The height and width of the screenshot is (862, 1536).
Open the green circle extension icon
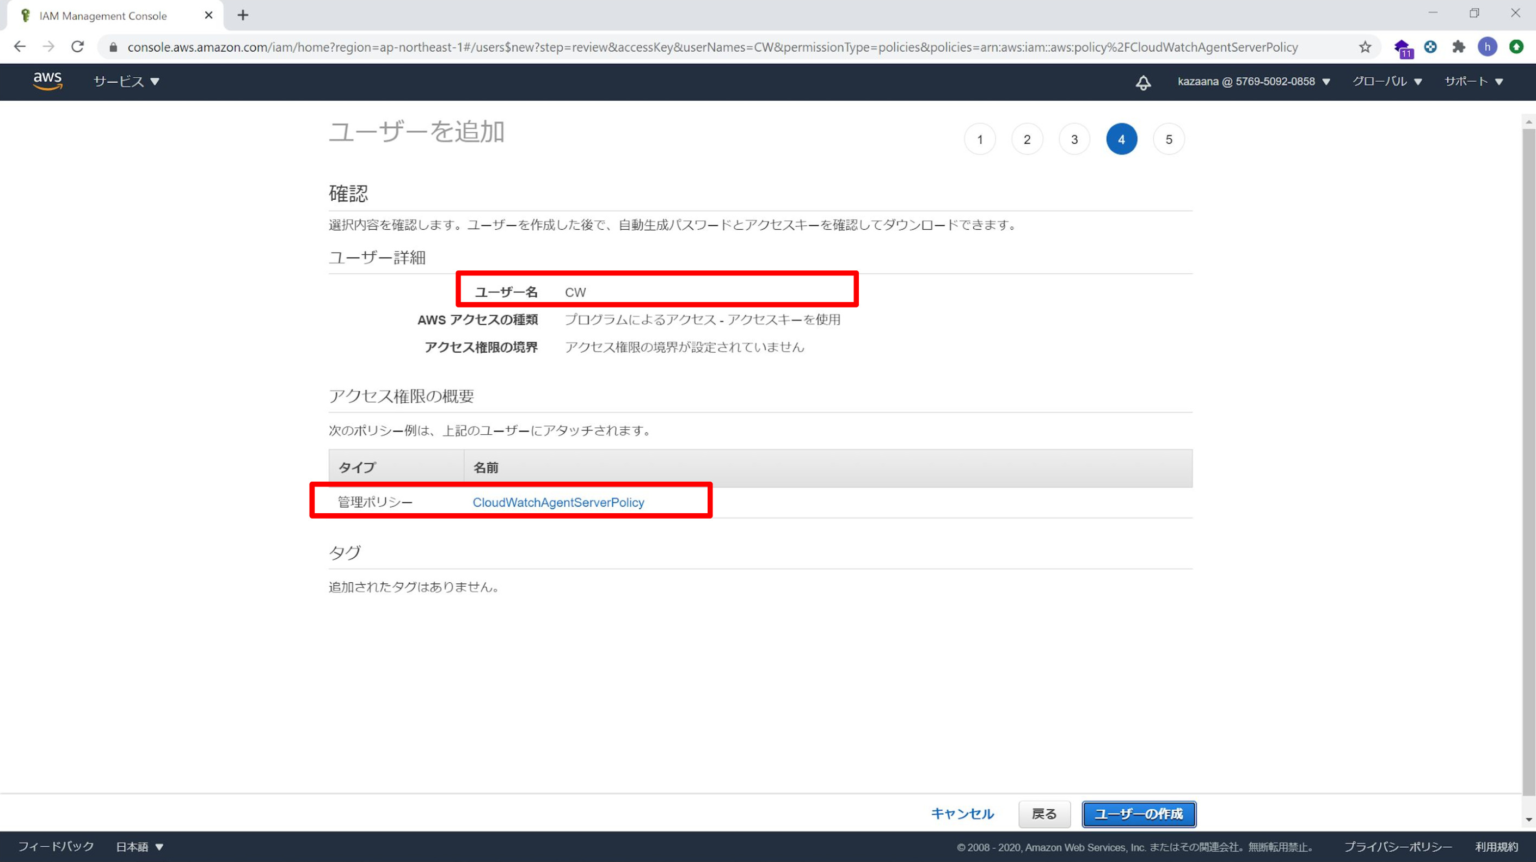point(1516,47)
